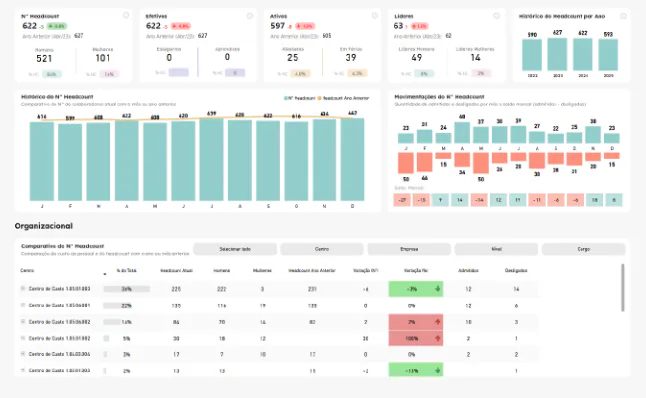Click the Organizacional section heading
This screenshot has width=646, height=398.
click(x=44, y=226)
